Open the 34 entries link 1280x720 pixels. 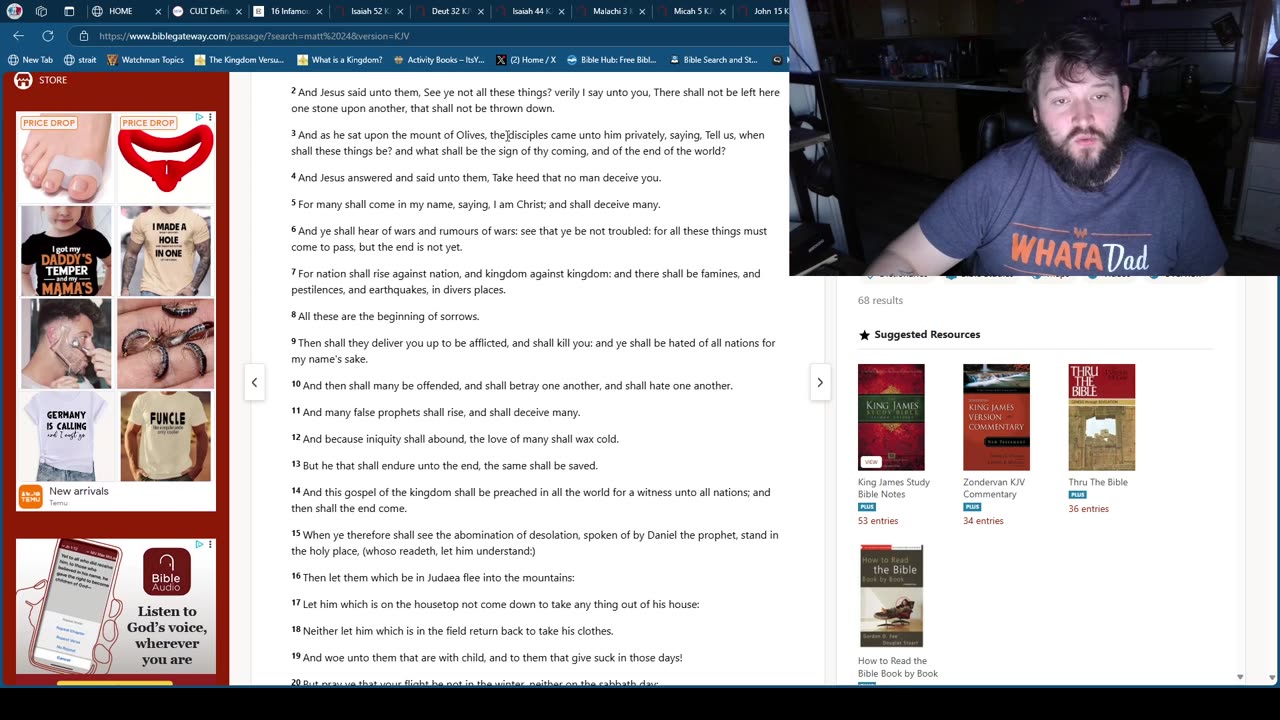[x=983, y=521]
